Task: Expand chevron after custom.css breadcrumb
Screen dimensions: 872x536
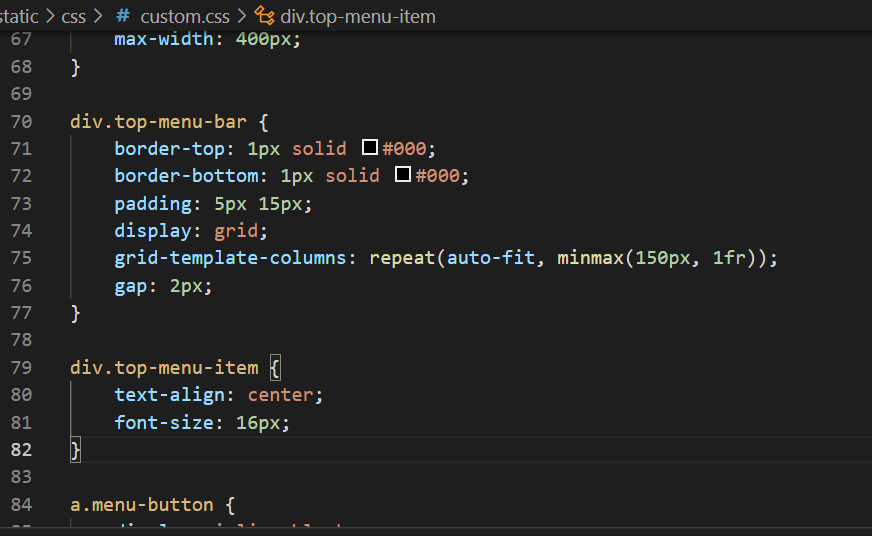Action: pyautogui.click(x=242, y=16)
